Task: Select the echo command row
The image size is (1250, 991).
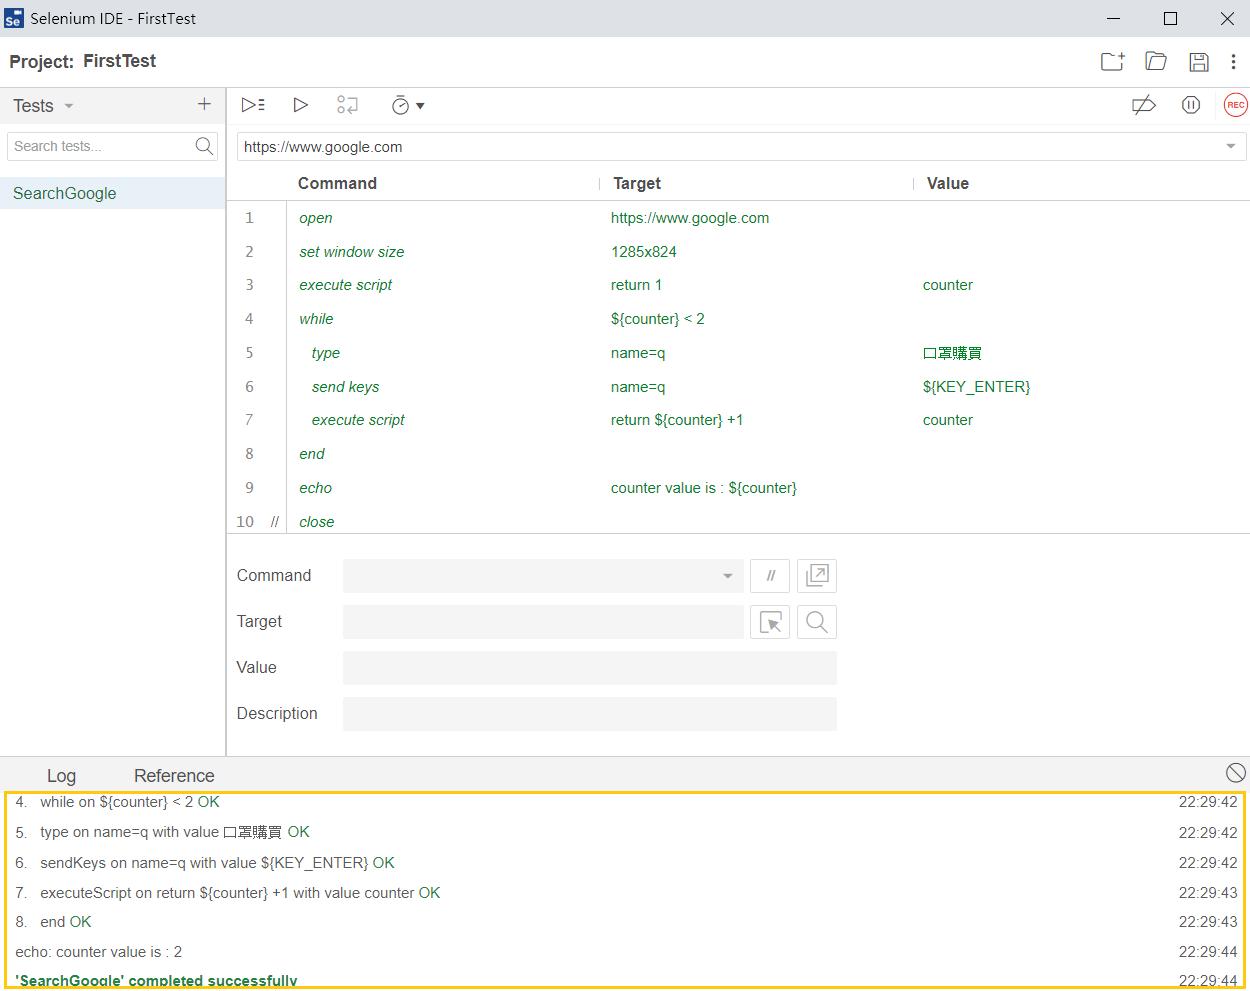Action: coord(738,488)
